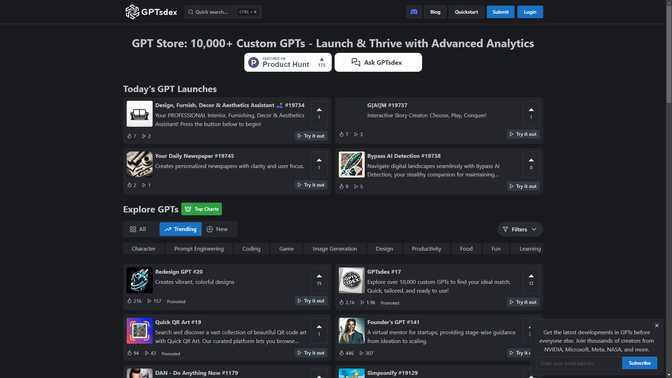Open Quick QR Art #19 title
Image resolution: width=672 pixels, height=378 pixels.
pyautogui.click(x=178, y=322)
